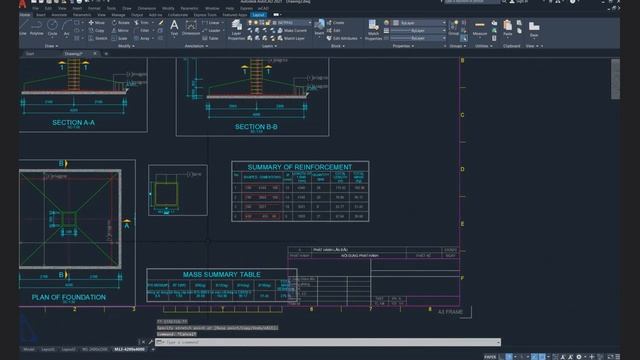
Task: Open the Insert ribbon tab
Action: click(x=41, y=15)
